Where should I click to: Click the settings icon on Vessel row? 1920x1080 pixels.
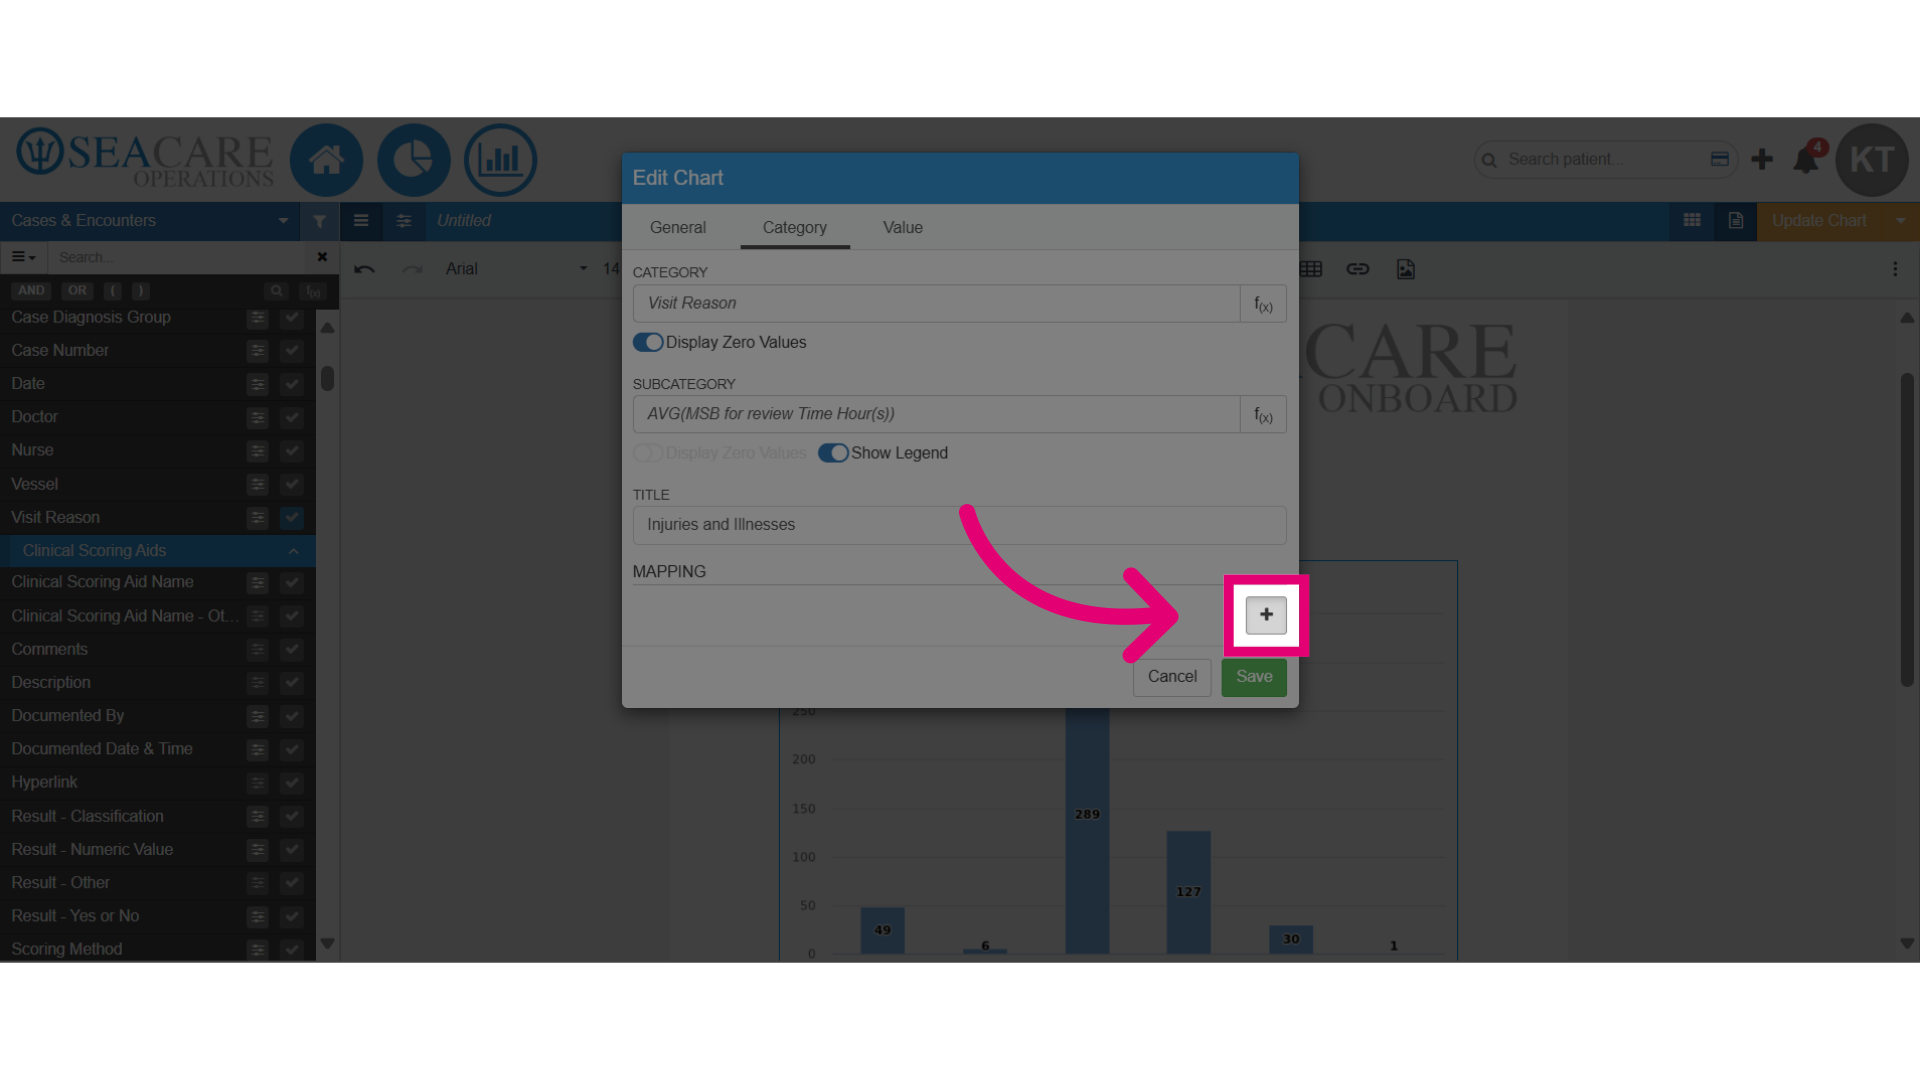tap(258, 484)
